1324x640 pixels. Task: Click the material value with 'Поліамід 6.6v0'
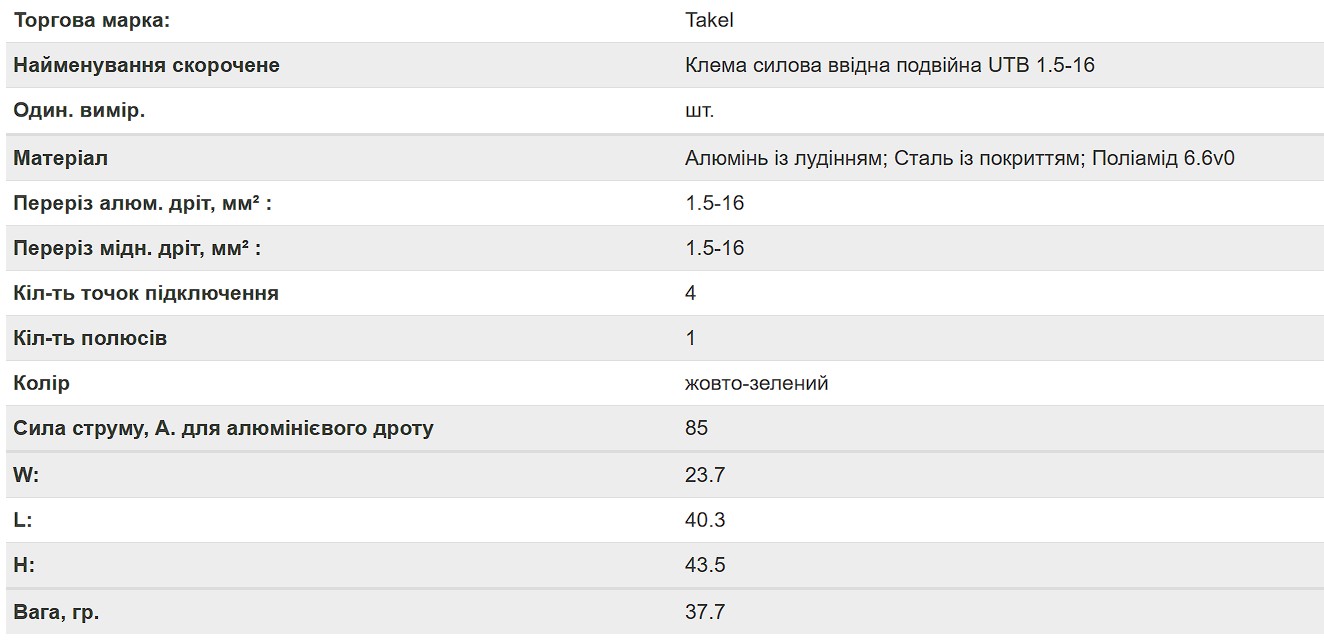coord(960,158)
